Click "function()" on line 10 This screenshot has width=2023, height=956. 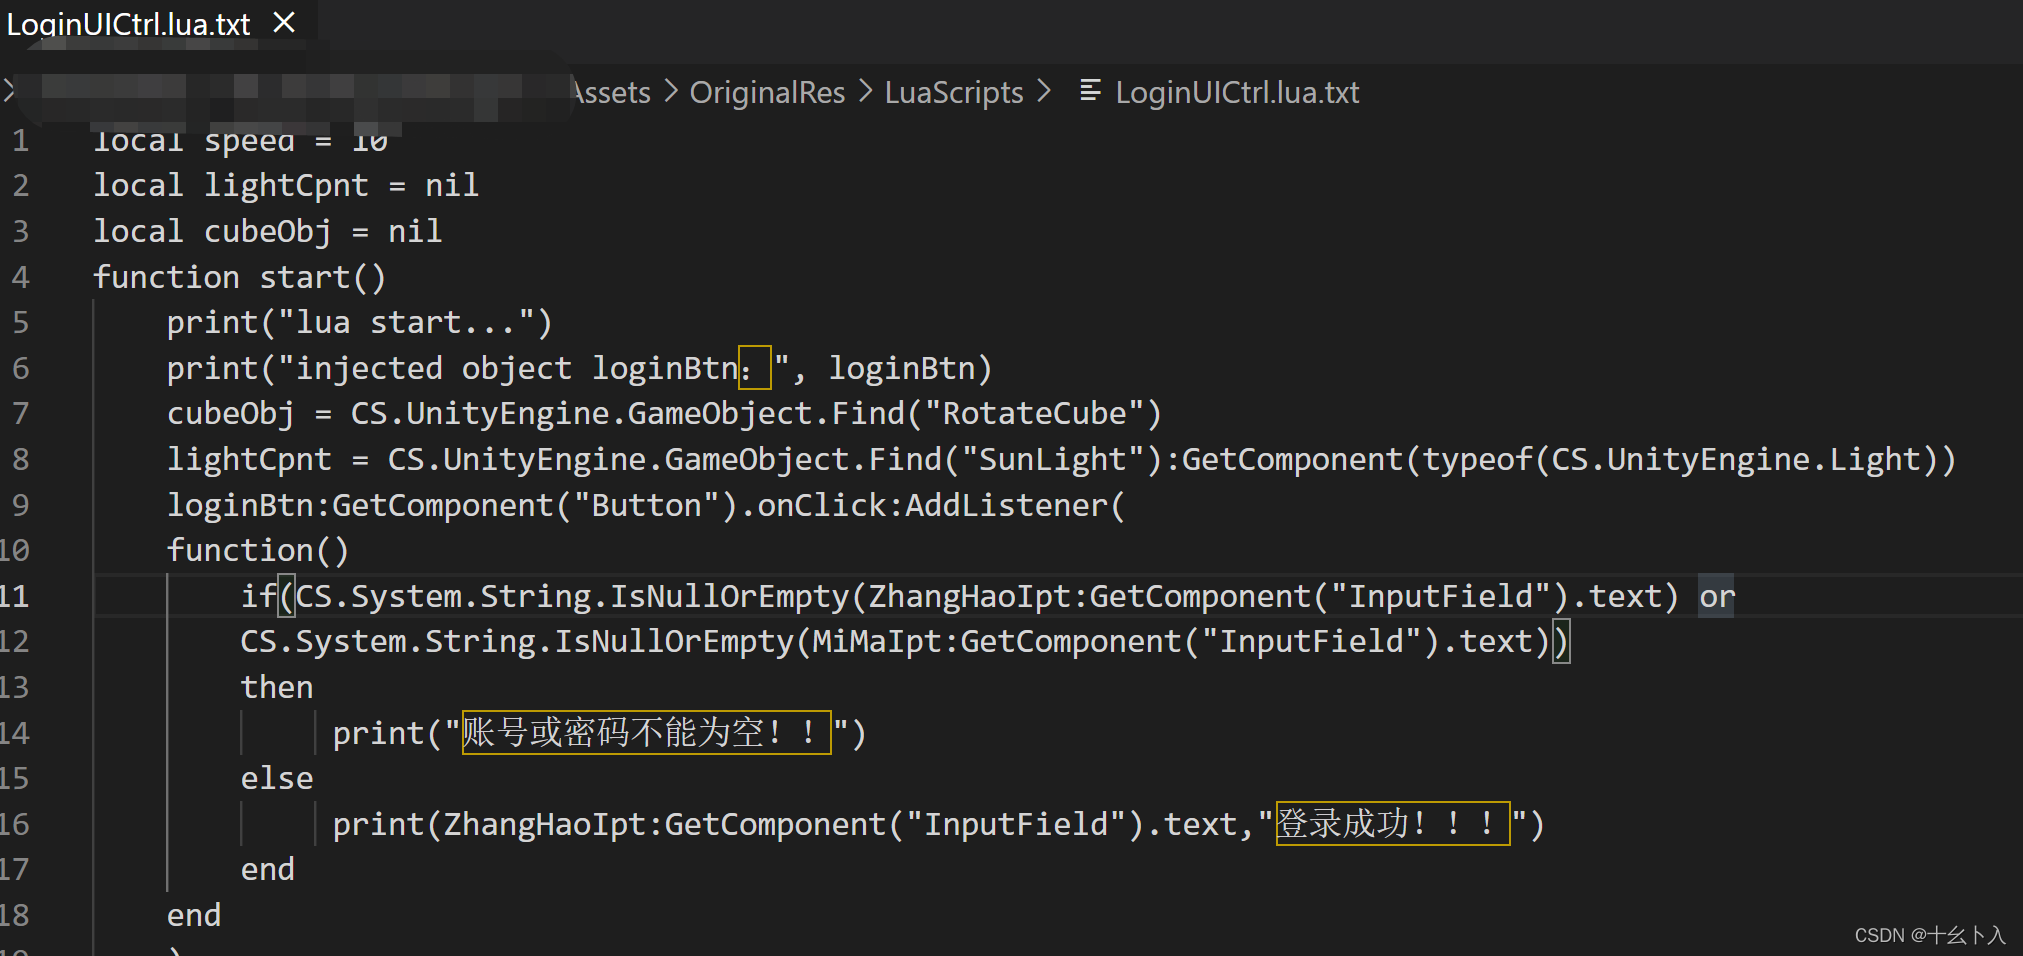258,550
